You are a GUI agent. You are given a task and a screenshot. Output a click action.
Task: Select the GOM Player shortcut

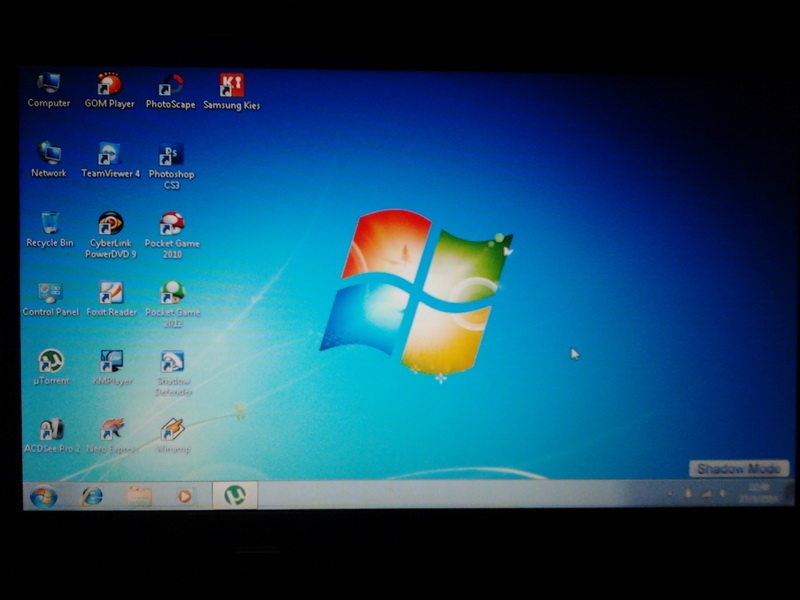[109, 90]
